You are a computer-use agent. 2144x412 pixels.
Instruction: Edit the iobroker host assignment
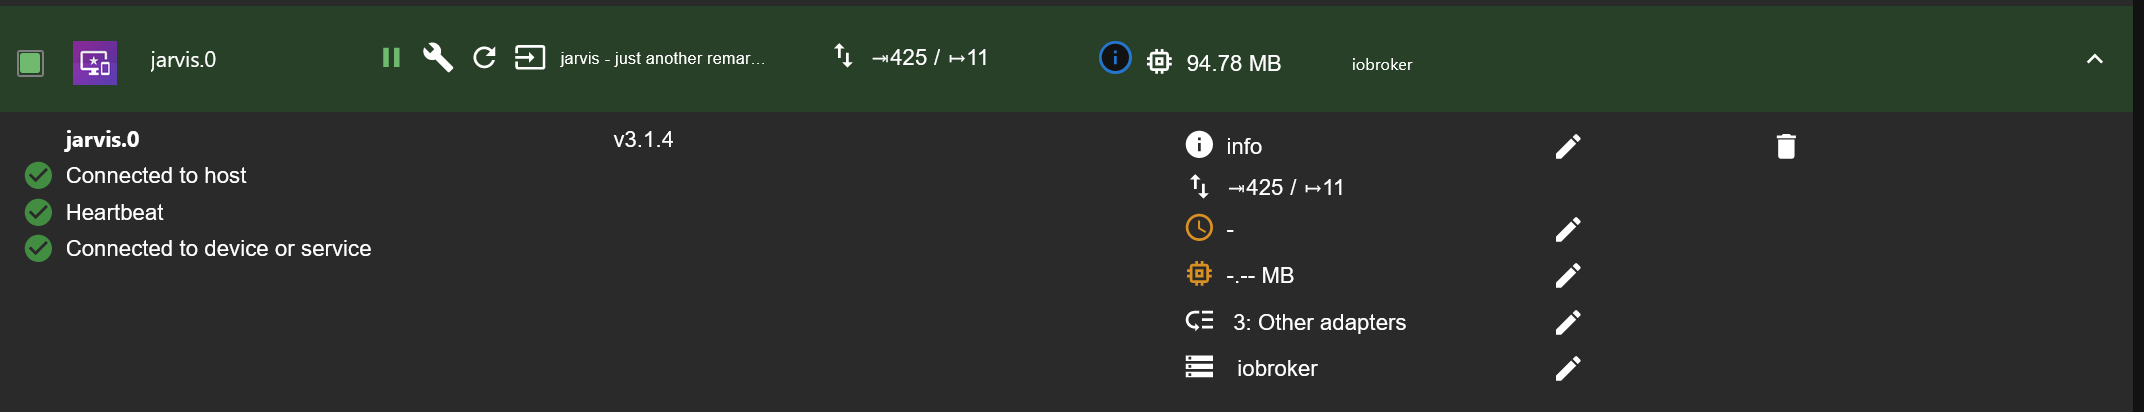(x=1568, y=369)
